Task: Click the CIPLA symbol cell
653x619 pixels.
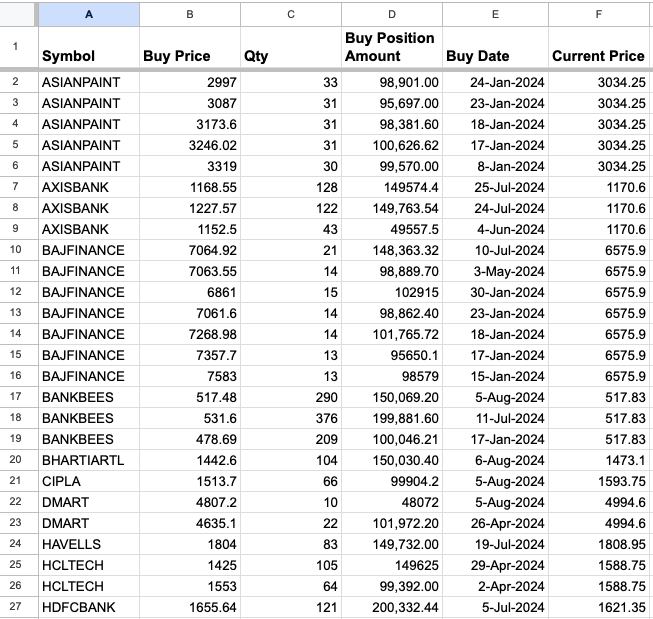Action: click(89, 481)
